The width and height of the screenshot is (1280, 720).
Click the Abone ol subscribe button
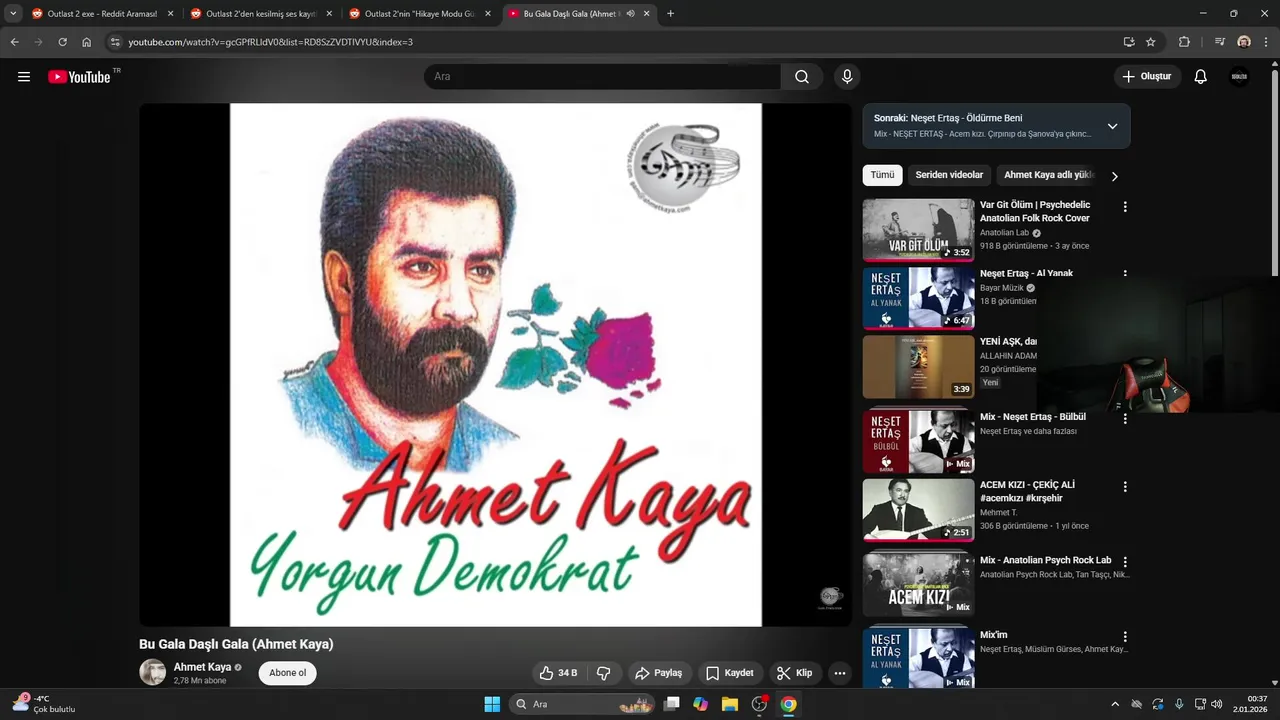click(x=288, y=673)
